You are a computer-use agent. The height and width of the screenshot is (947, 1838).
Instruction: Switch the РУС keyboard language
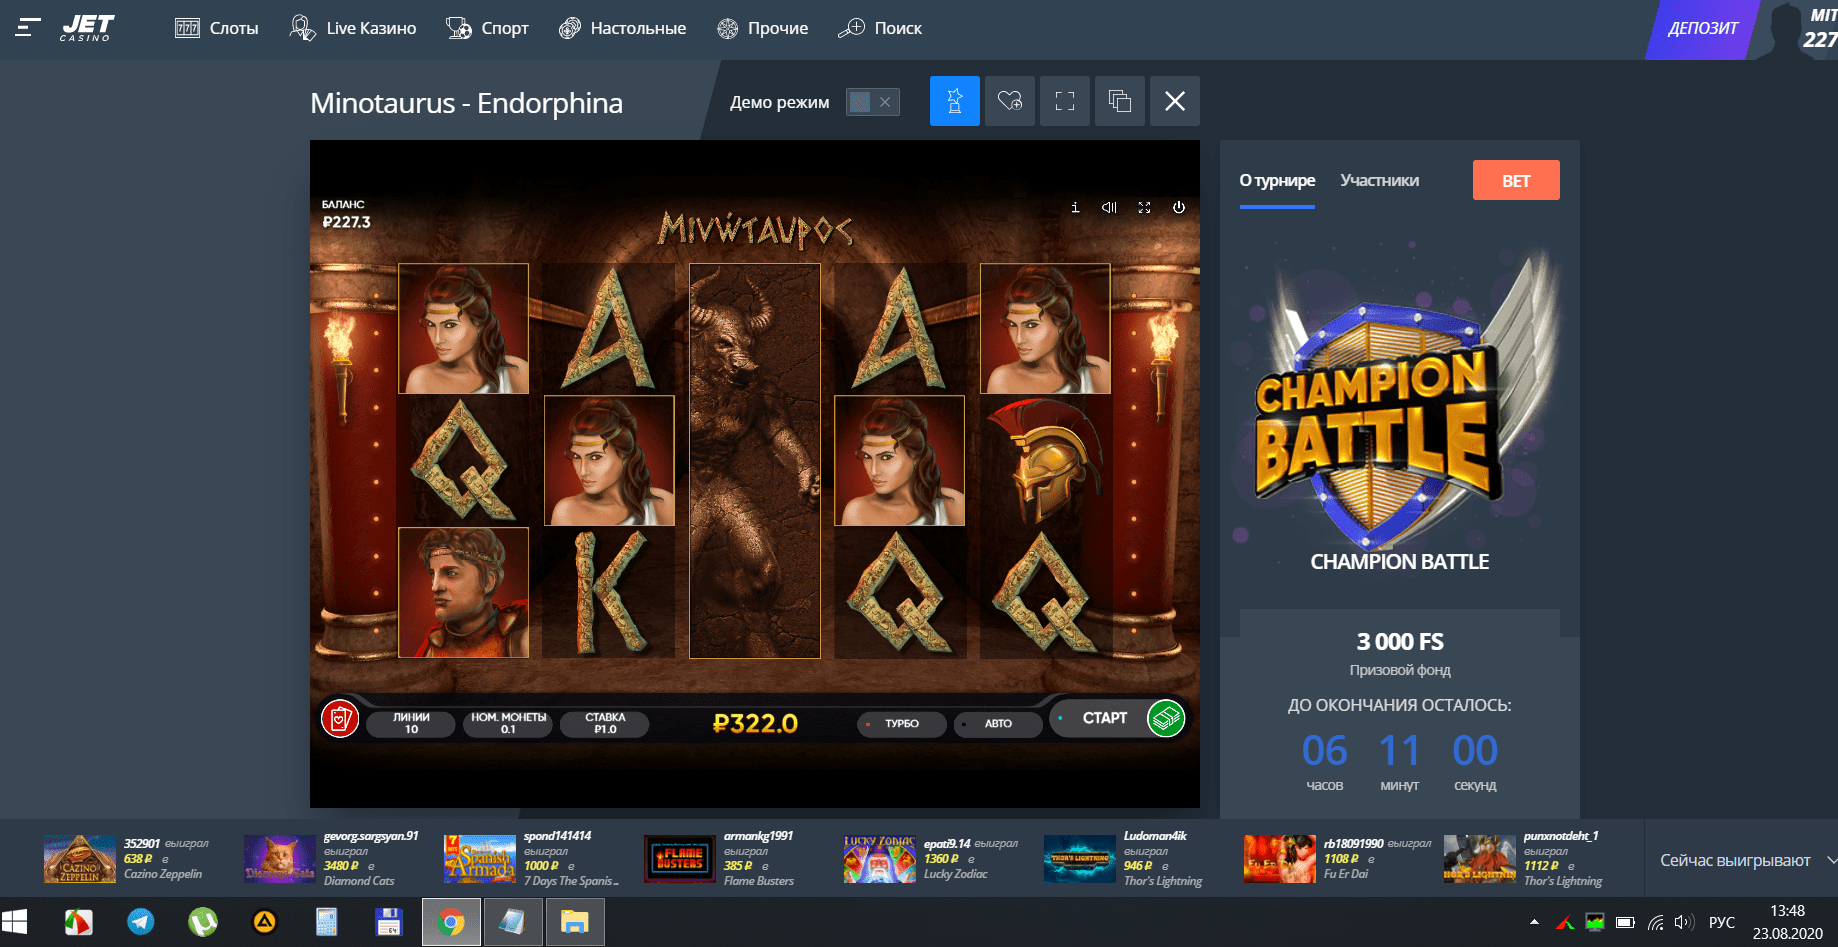[x=1722, y=922]
